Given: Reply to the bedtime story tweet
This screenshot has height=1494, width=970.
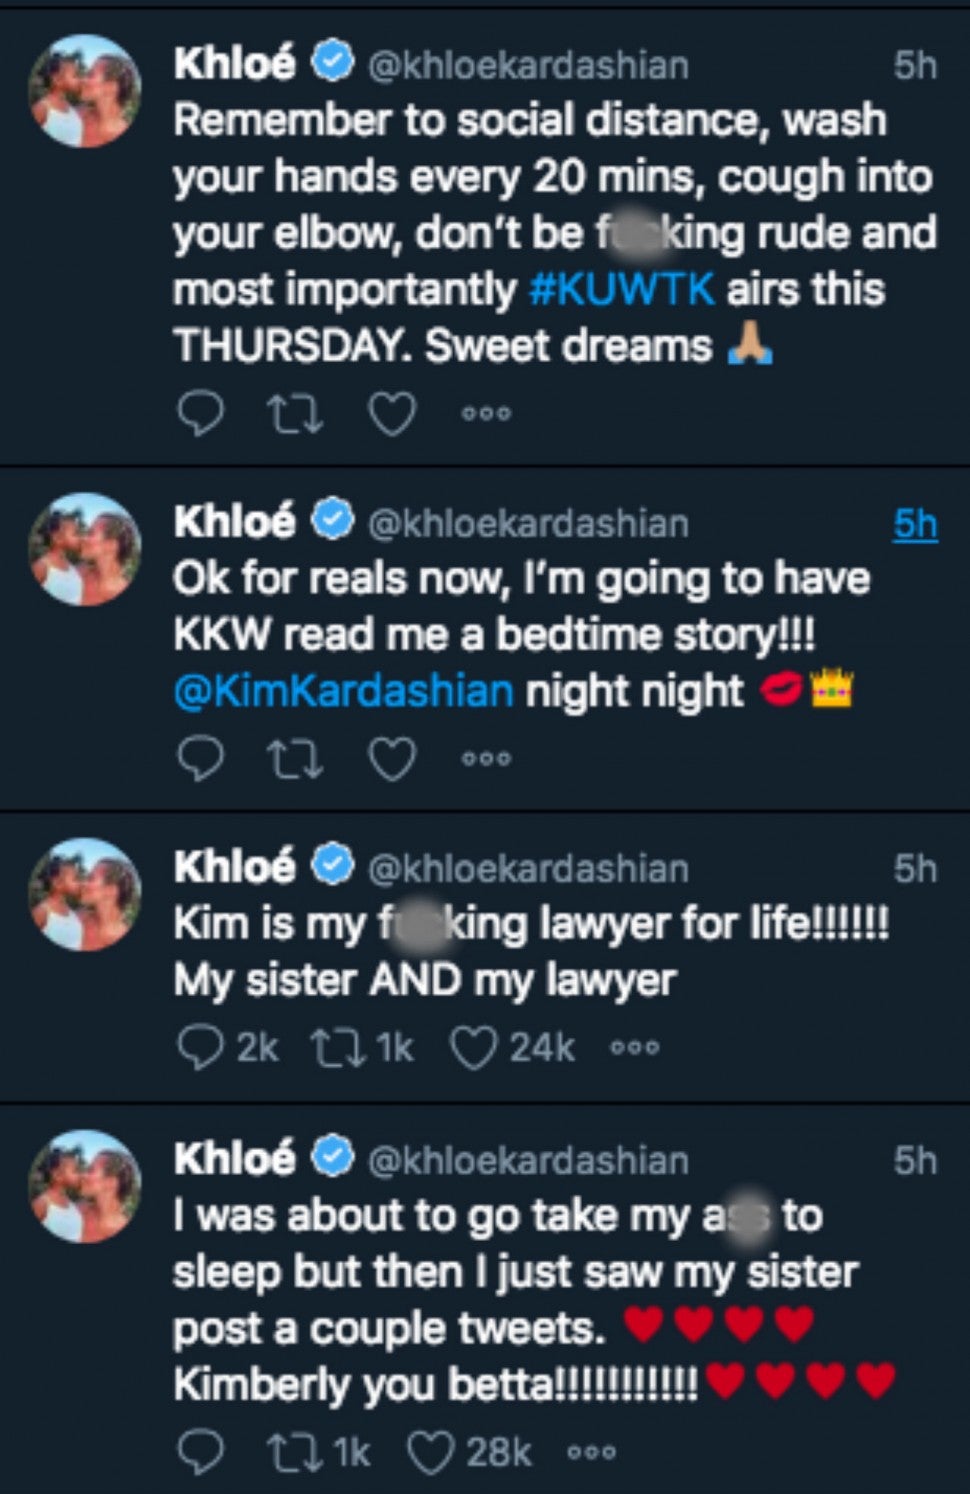Looking at the screenshot, I should [200, 759].
